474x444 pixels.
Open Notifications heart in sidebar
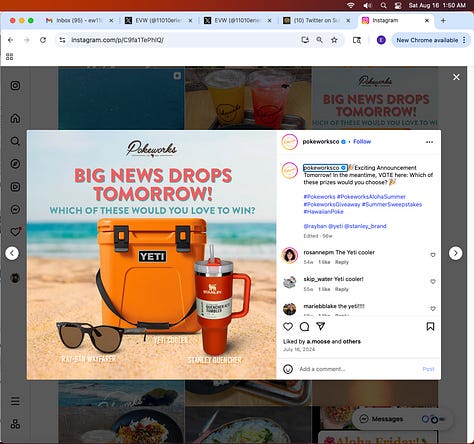click(x=15, y=232)
